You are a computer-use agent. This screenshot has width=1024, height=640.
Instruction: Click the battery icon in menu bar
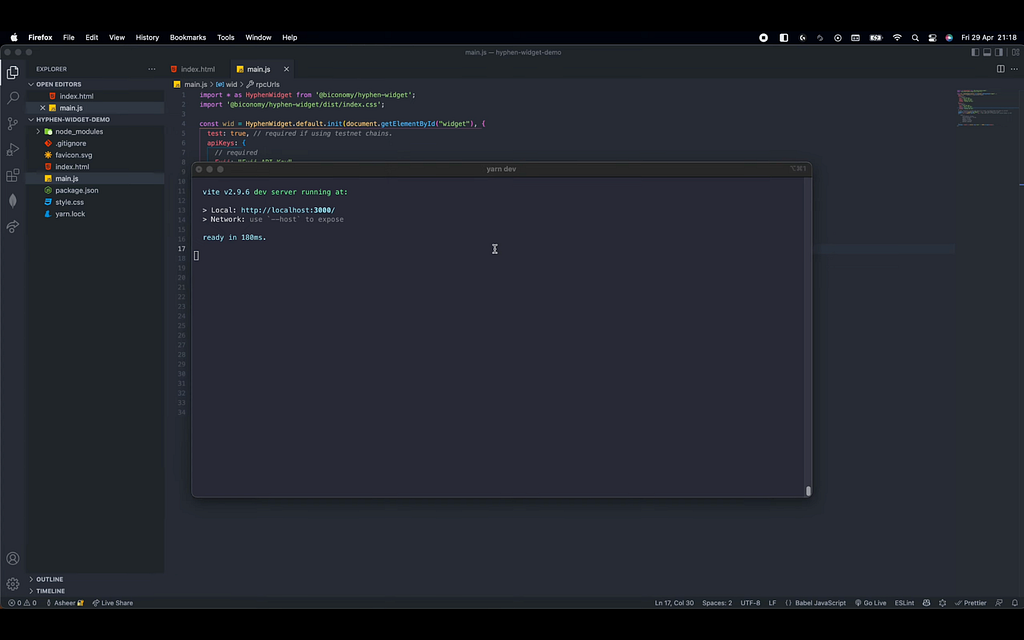click(876, 37)
